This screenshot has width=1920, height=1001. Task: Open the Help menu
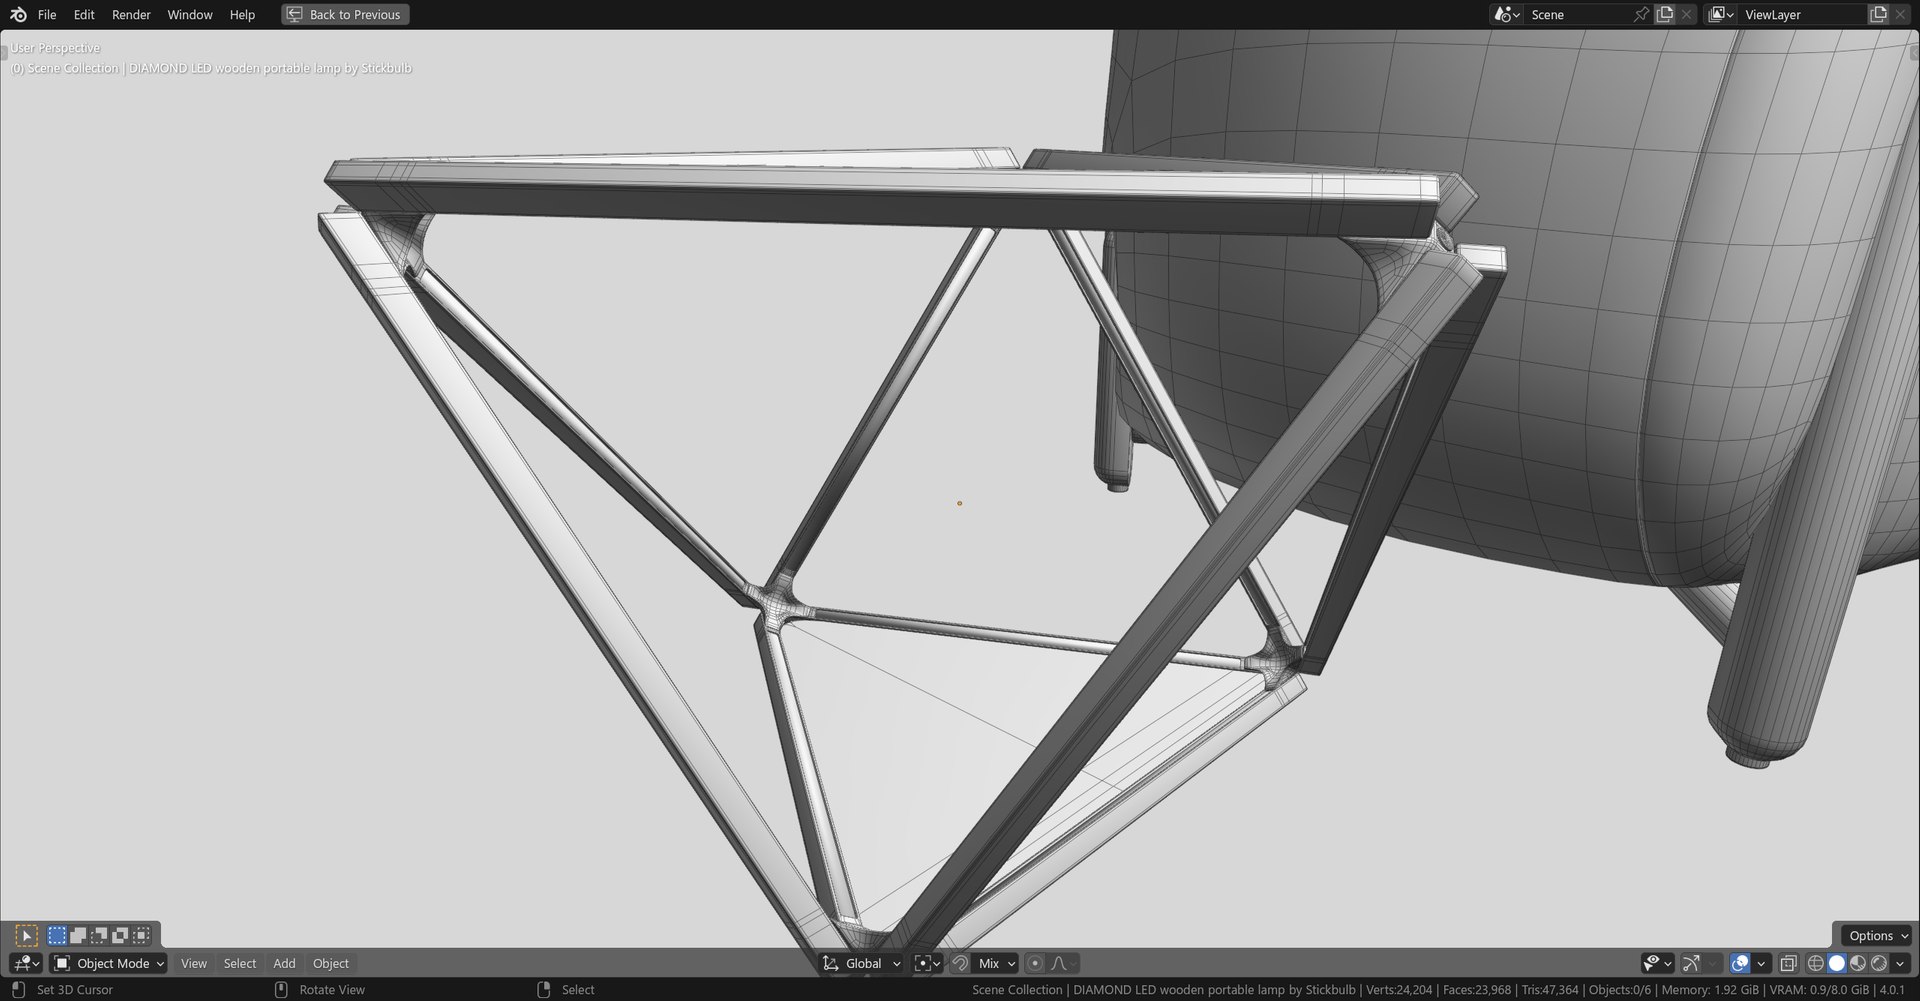(242, 14)
